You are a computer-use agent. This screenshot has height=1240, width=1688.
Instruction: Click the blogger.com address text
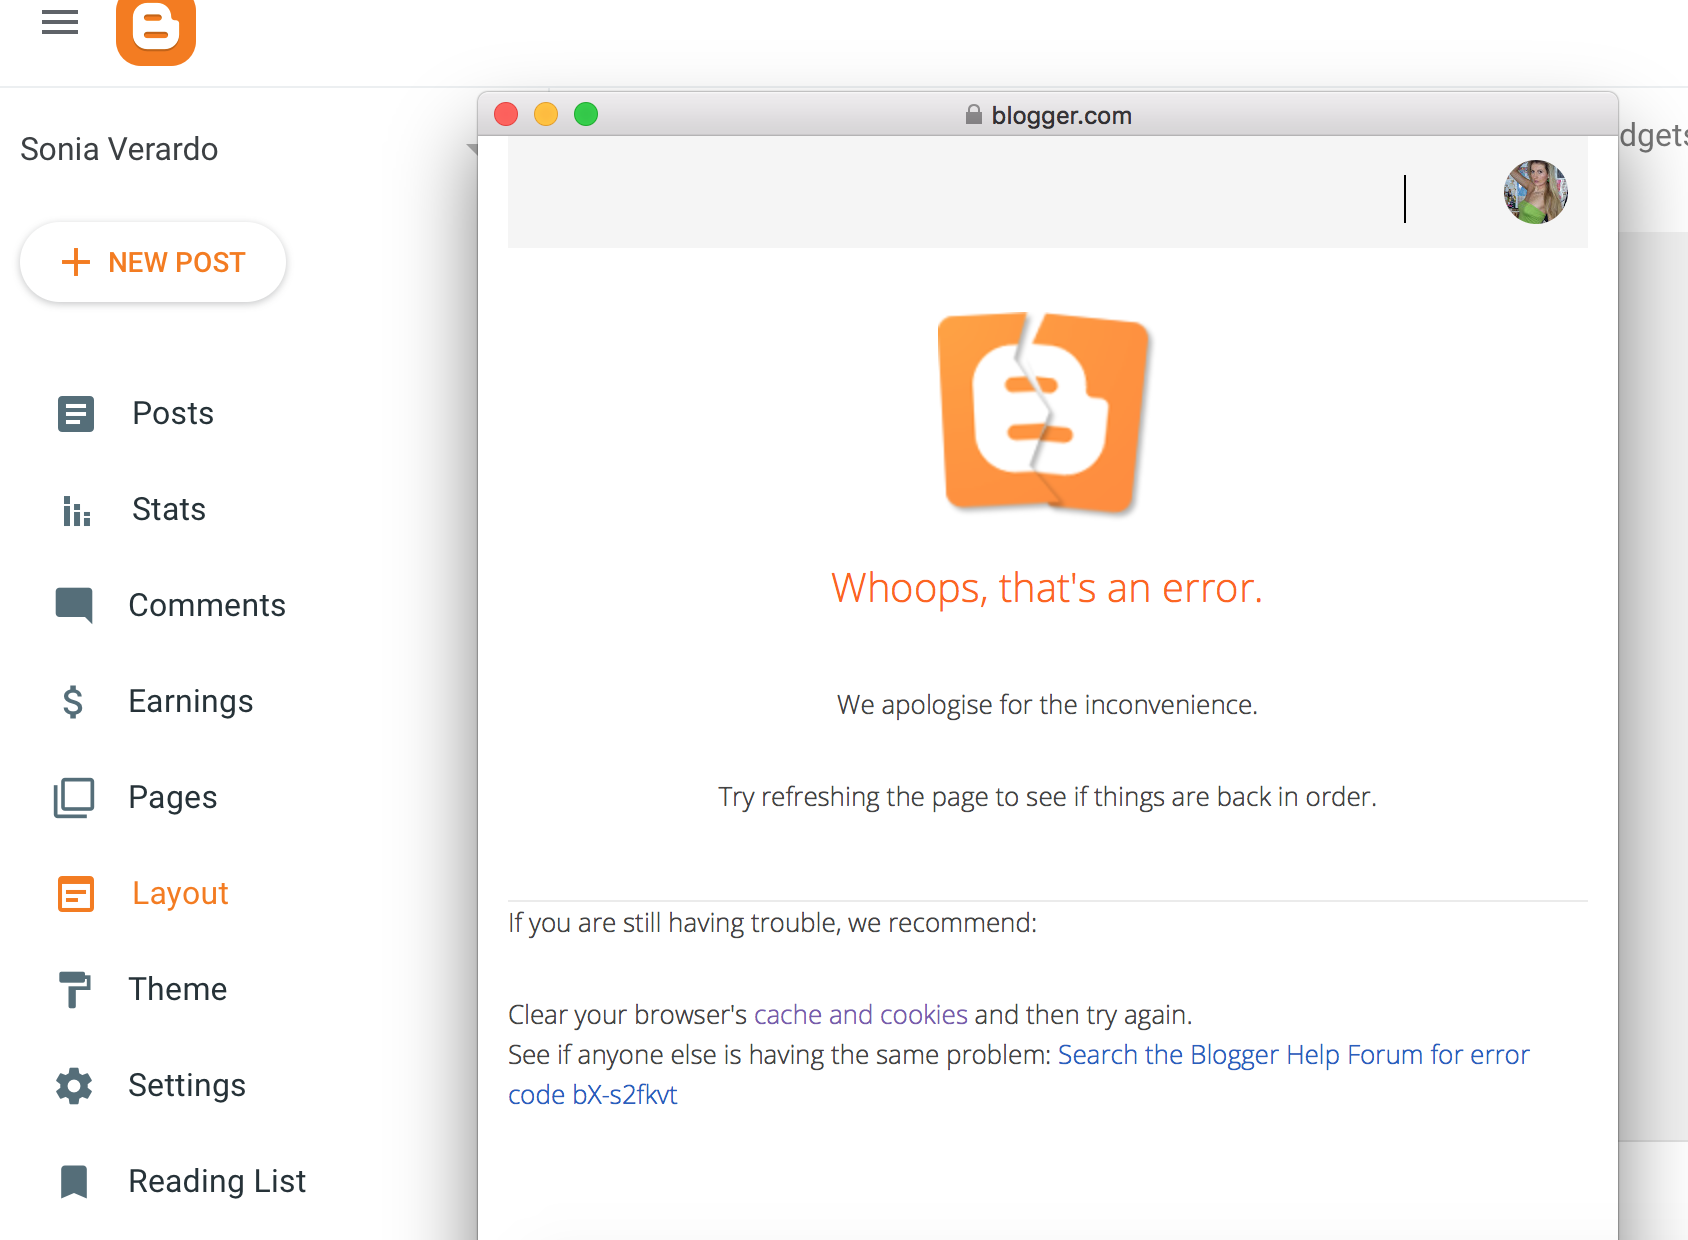coord(1062,116)
